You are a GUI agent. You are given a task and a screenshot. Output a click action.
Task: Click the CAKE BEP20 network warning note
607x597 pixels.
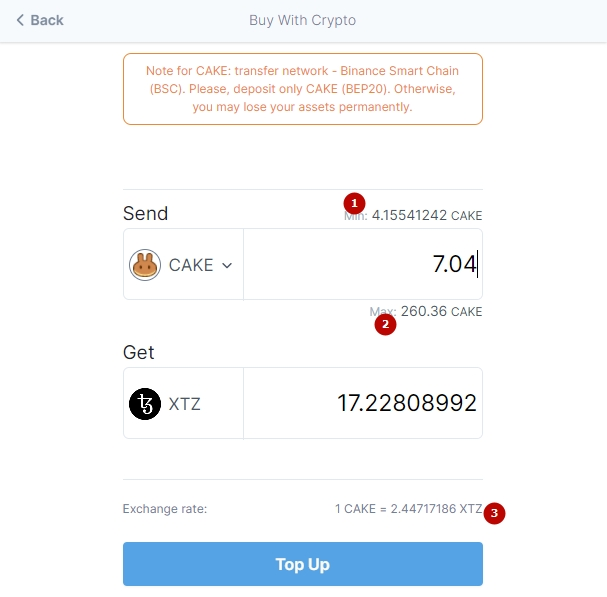[x=303, y=89]
